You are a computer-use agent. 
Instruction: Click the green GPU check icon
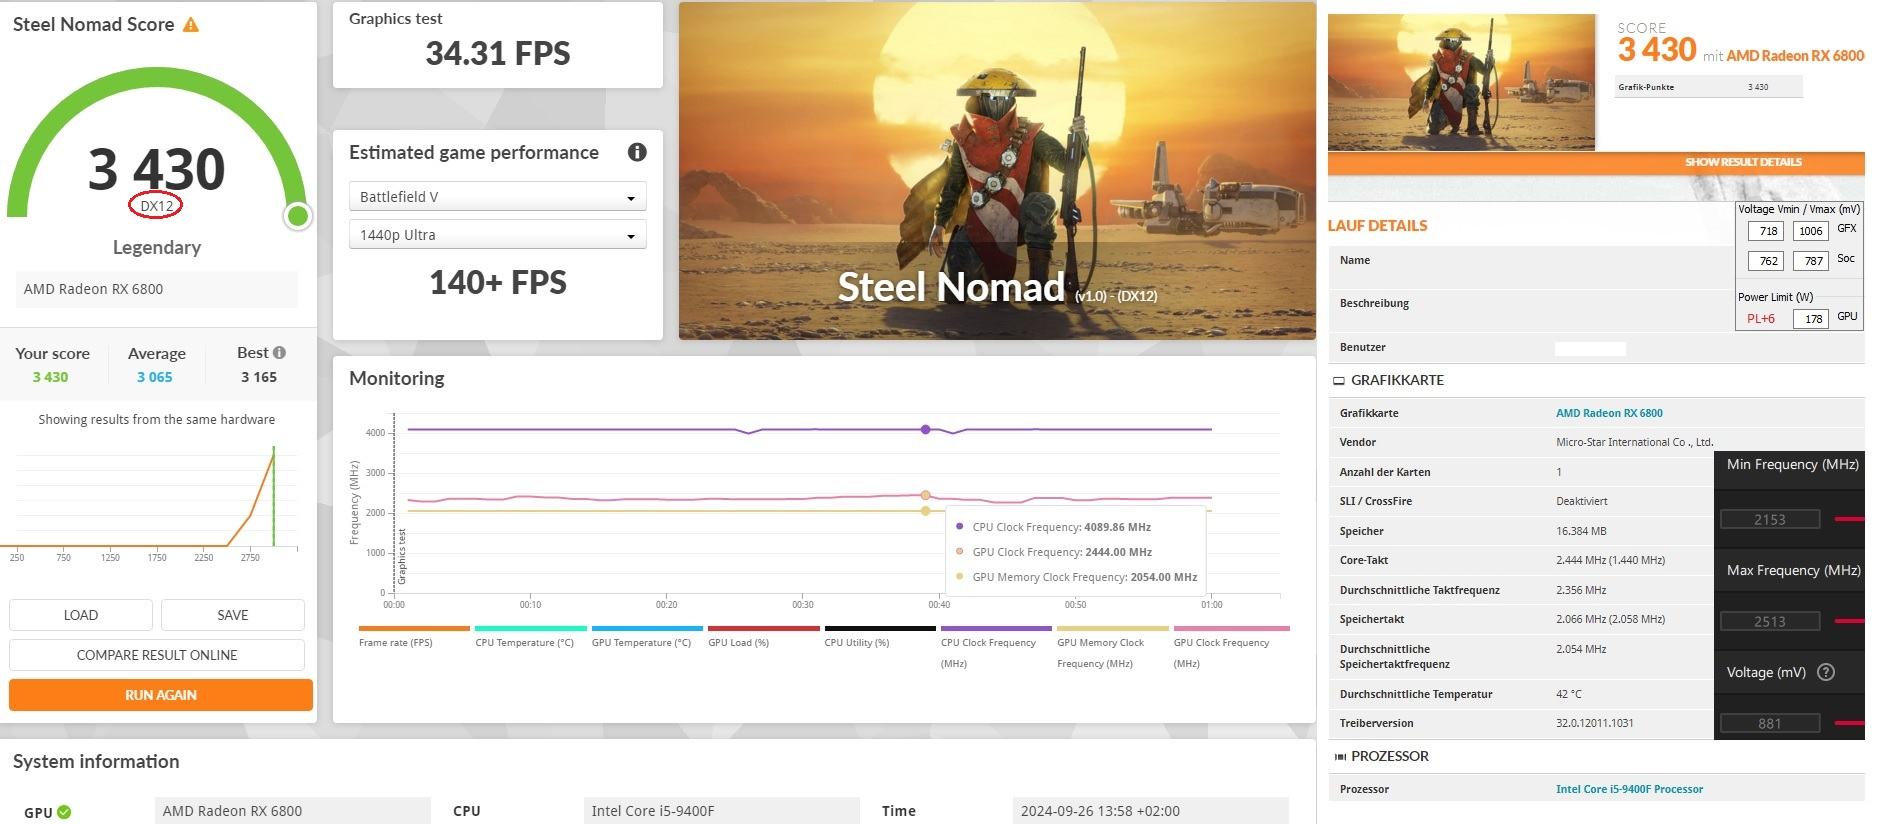tap(64, 812)
